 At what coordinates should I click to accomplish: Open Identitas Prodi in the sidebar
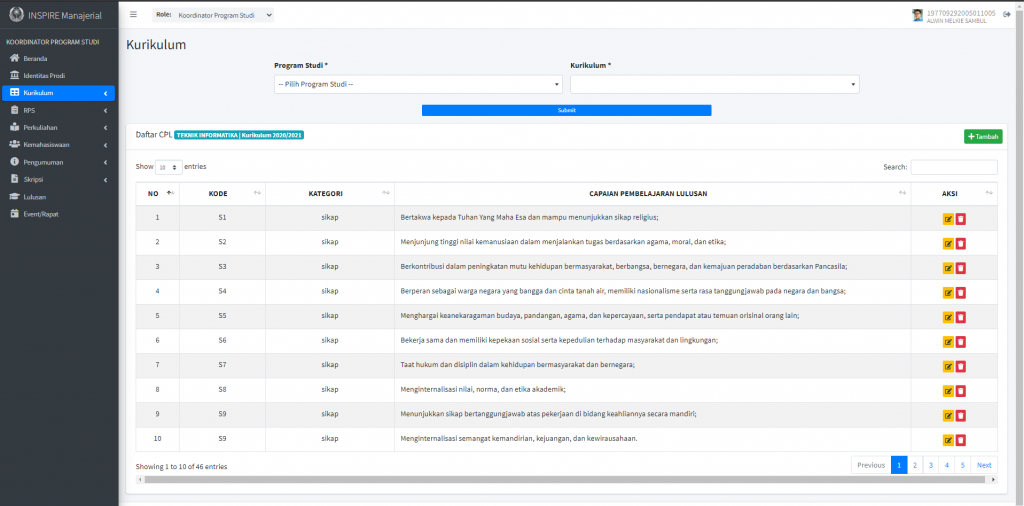[x=58, y=76]
